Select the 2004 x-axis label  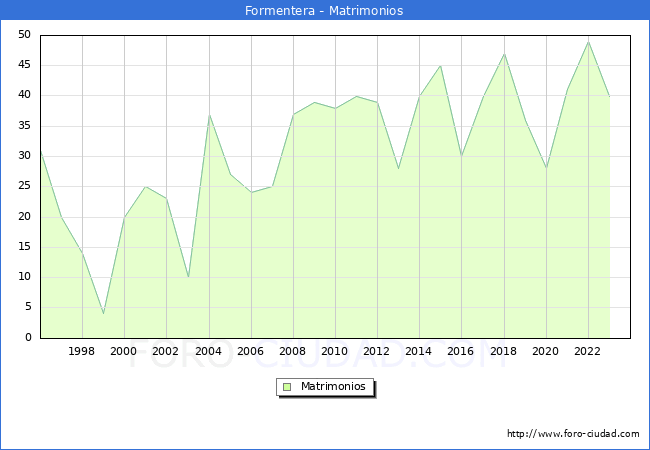coord(209,351)
